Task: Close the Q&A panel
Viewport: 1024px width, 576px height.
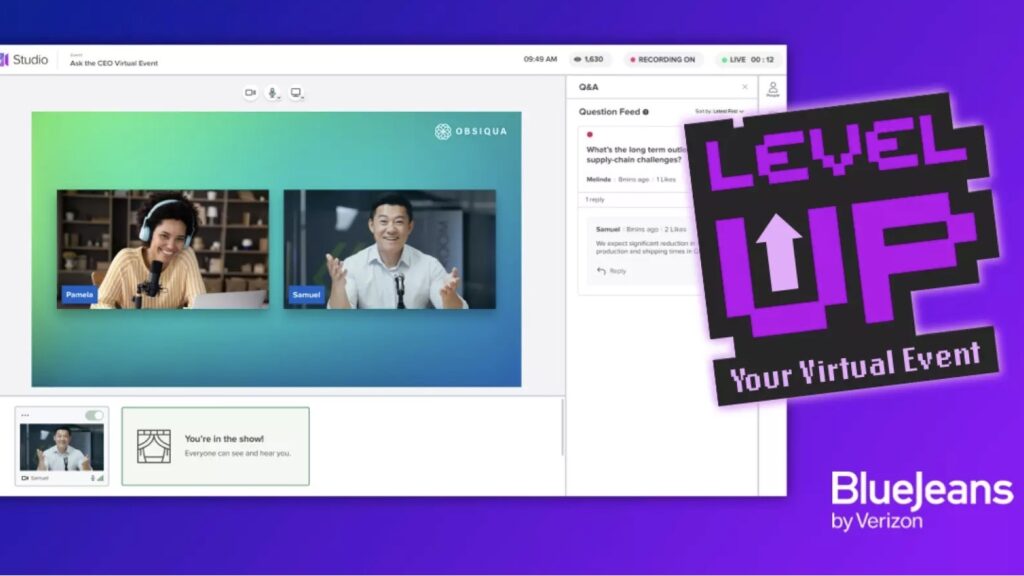Action: (744, 87)
